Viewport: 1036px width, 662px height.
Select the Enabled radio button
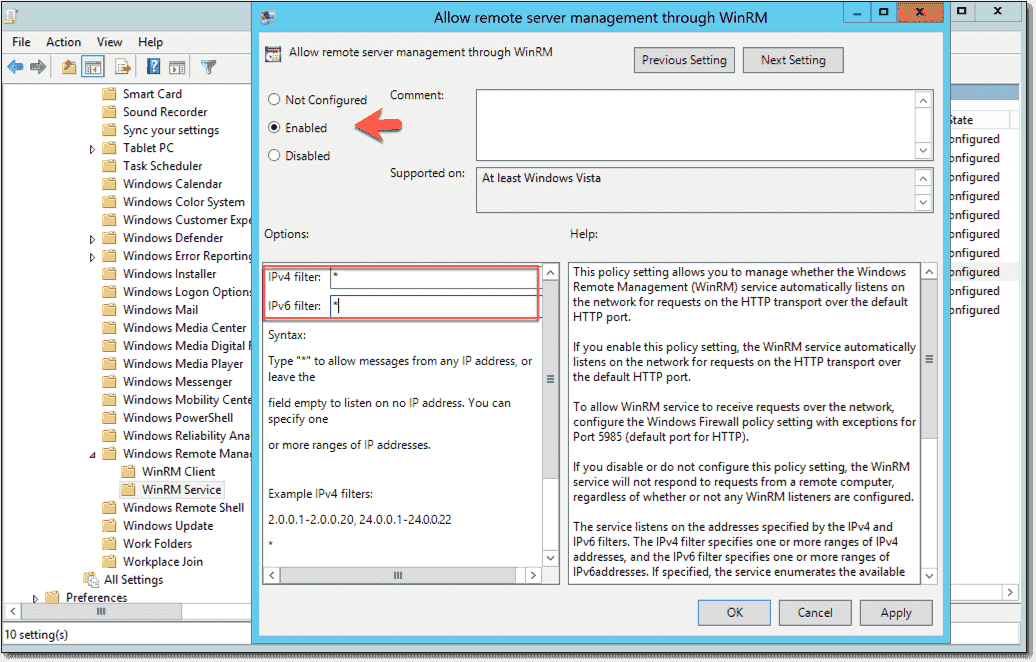[273, 128]
